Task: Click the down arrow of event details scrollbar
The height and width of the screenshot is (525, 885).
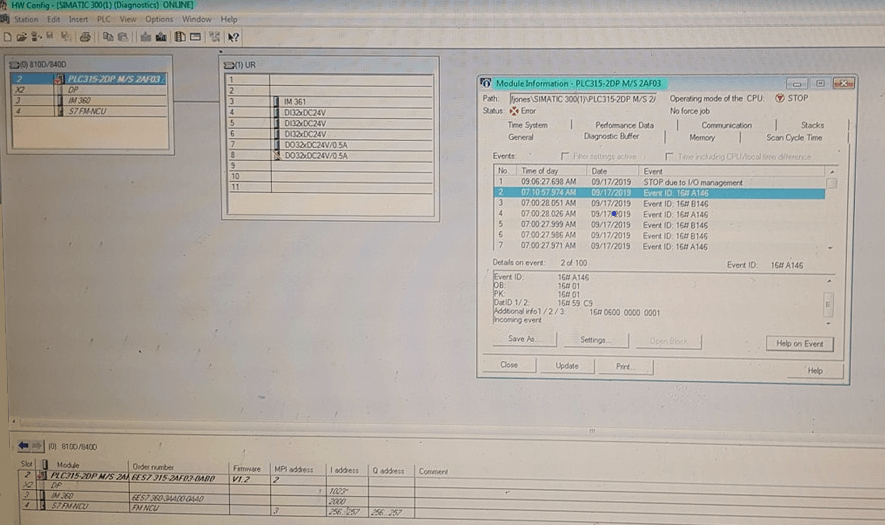Action: pos(828,323)
